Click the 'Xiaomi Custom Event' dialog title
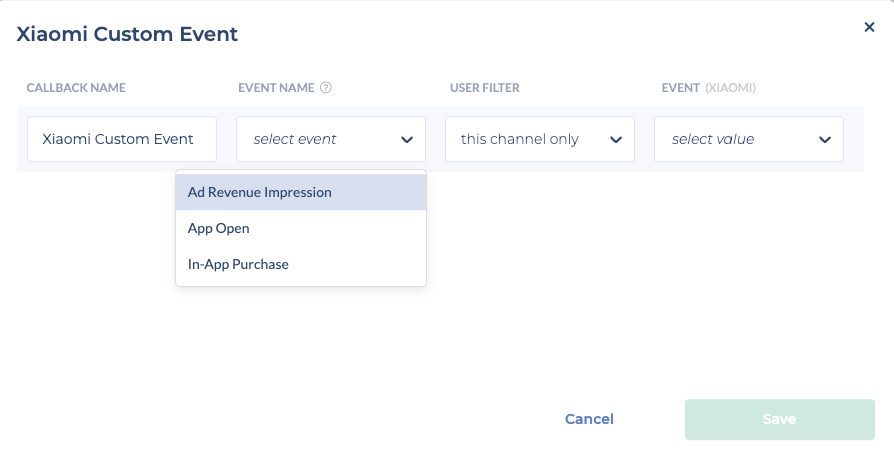Screen dimensions: 894x455 (127, 34)
